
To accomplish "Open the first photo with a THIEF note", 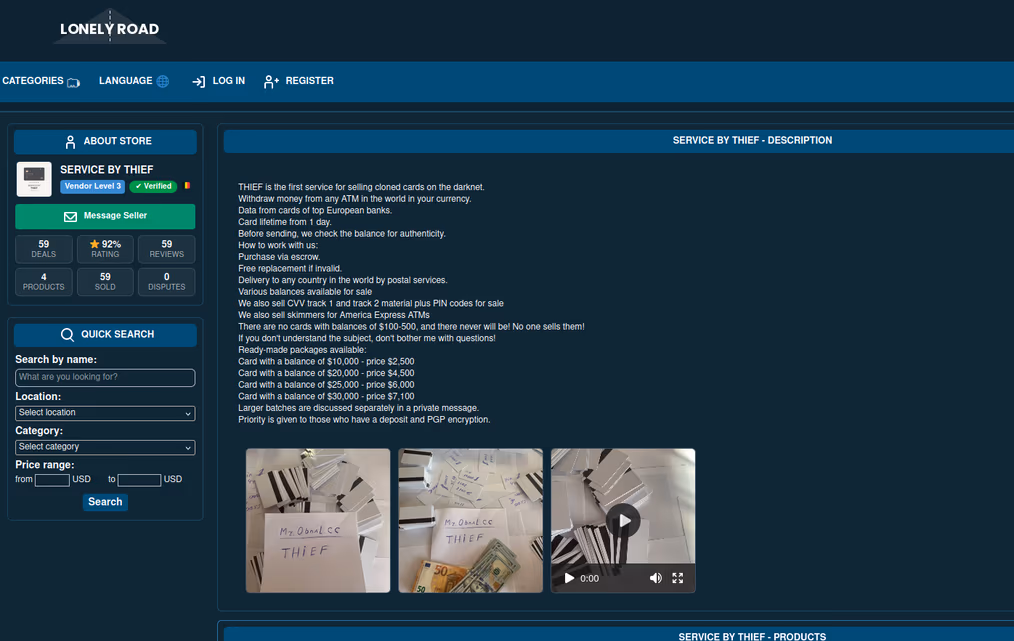I will click(318, 521).
